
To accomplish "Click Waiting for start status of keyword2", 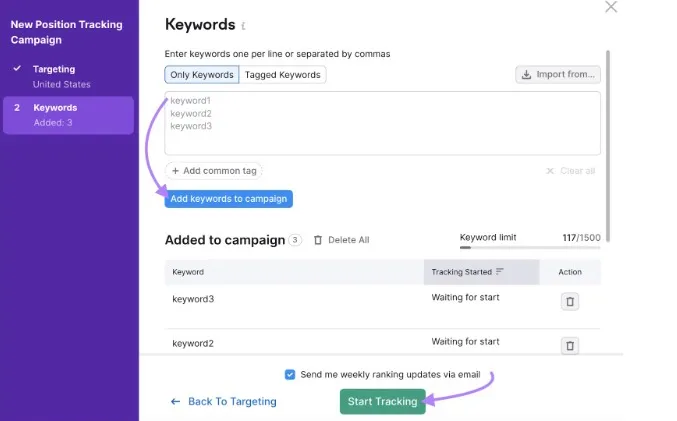I will tap(465, 342).
